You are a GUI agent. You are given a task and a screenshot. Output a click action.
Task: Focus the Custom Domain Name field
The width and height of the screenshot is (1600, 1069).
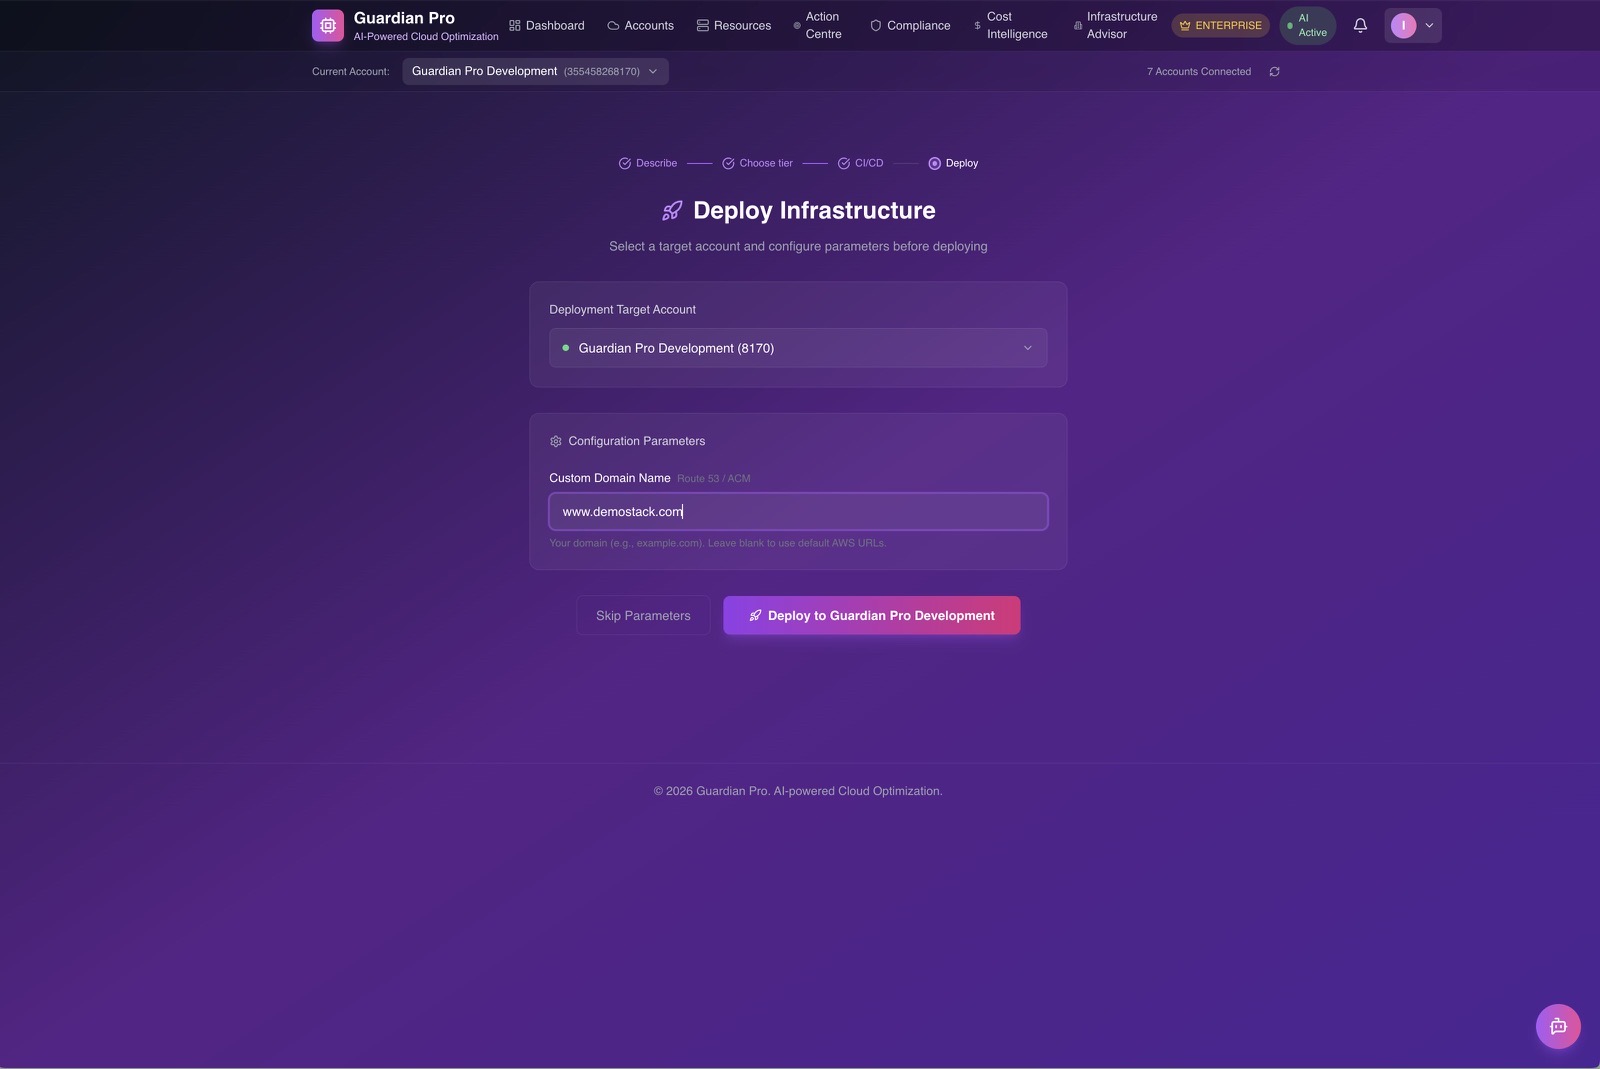797,512
